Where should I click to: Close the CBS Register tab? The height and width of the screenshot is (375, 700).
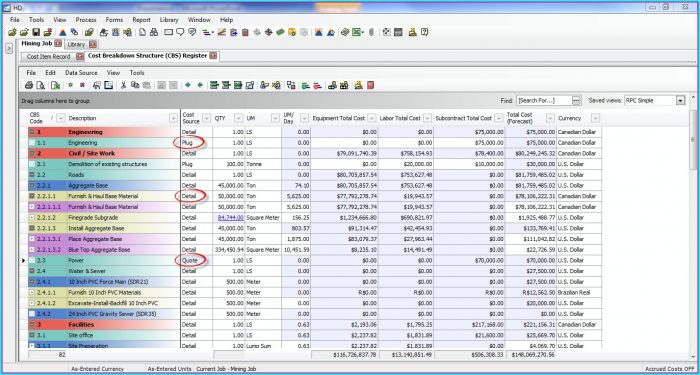[213, 56]
